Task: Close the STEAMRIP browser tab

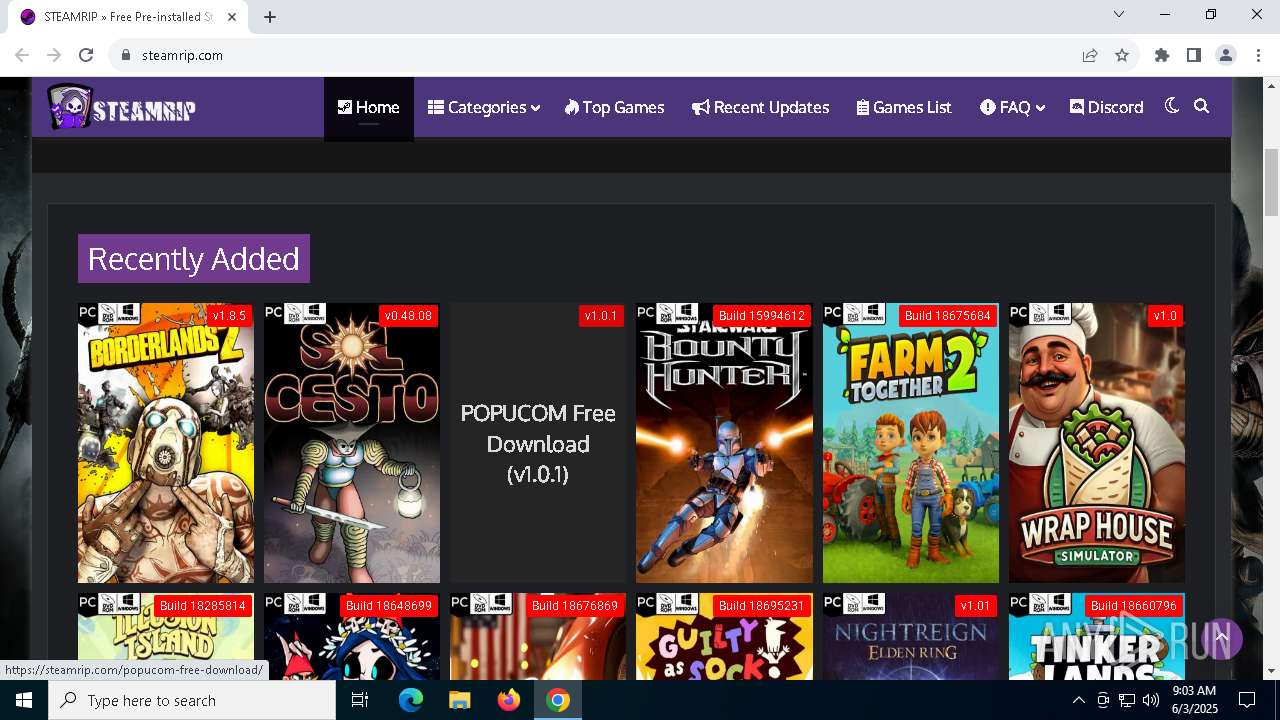Action: (232, 17)
